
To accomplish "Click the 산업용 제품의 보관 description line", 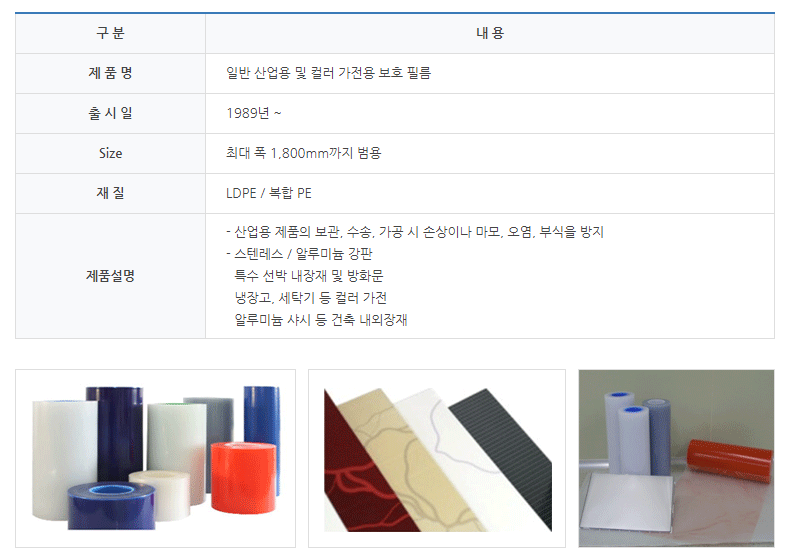I will pyautogui.click(x=415, y=232).
